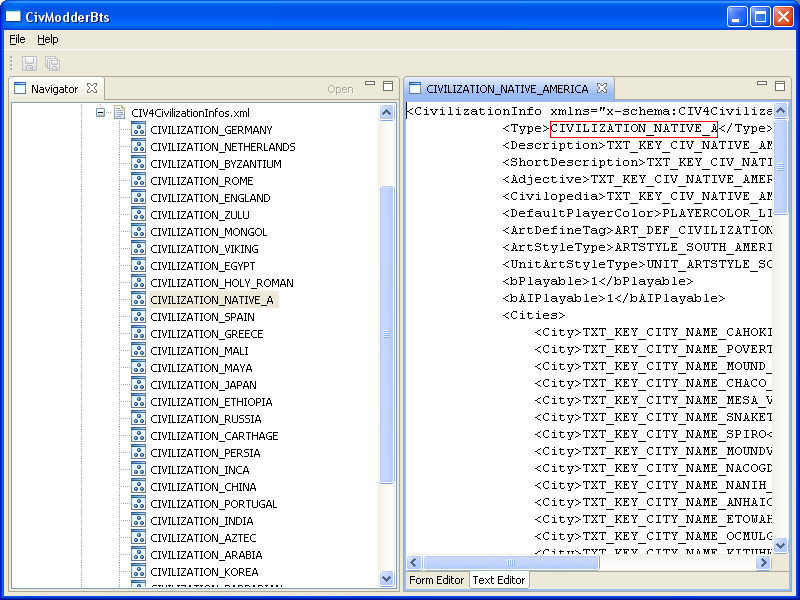Click the icon beside CIVILIZATION_NETHERLANDS
This screenshot has width=800, height=600.
point(138,146)
